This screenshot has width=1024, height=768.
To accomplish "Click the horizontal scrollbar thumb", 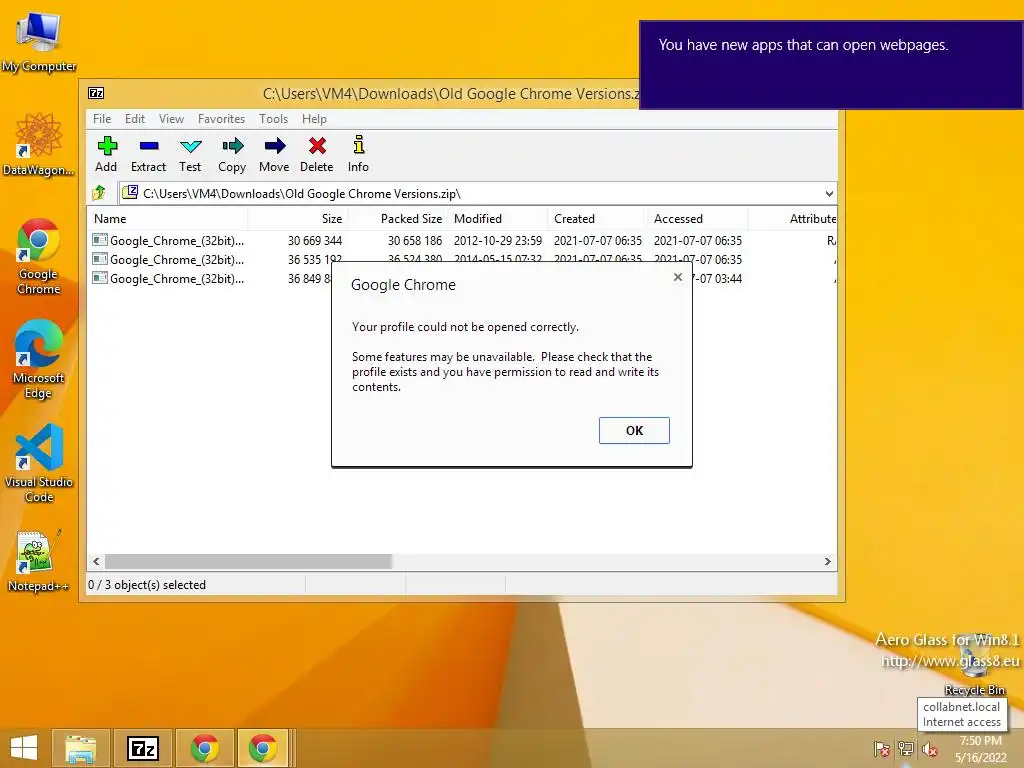I will [248, 562].
